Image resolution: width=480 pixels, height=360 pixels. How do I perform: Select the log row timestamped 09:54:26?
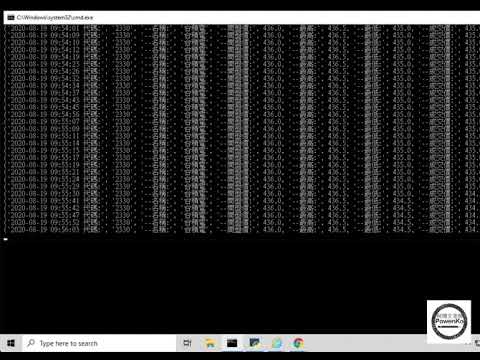point(242,71)
